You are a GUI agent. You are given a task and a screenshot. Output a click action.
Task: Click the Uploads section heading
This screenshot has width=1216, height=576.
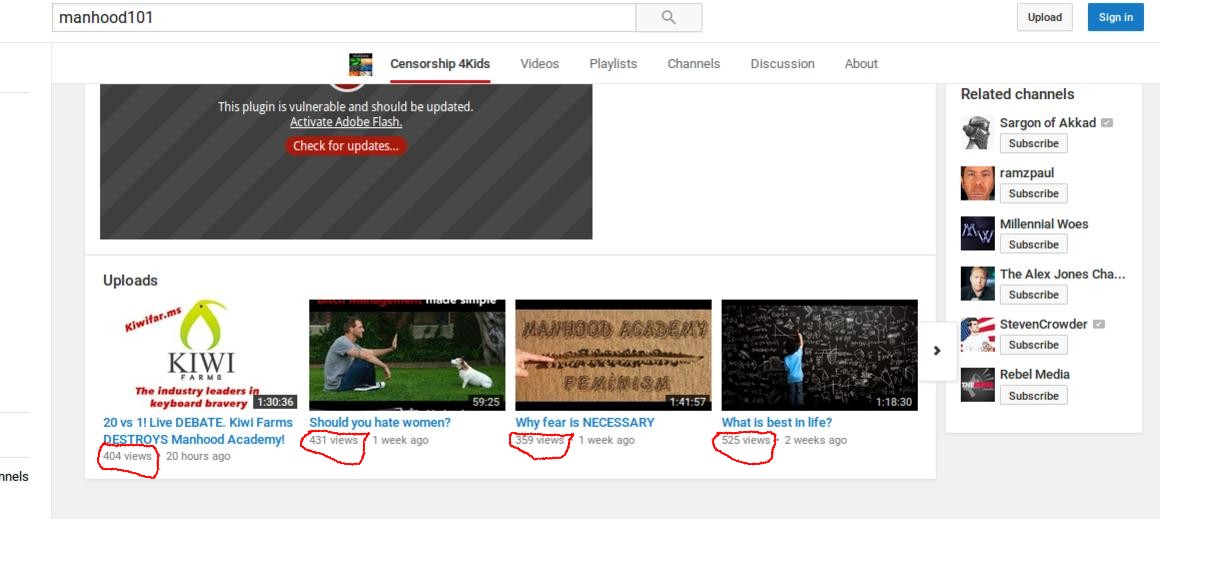pos(131,281)
